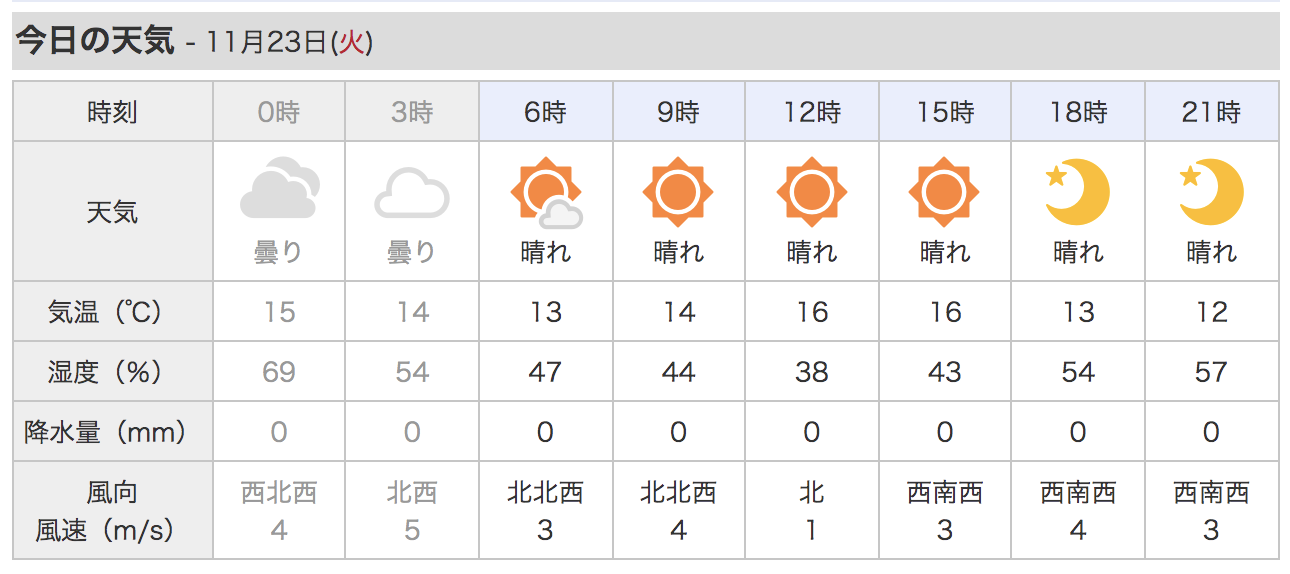Click the 12時 humidity value 38

[811, 372]
